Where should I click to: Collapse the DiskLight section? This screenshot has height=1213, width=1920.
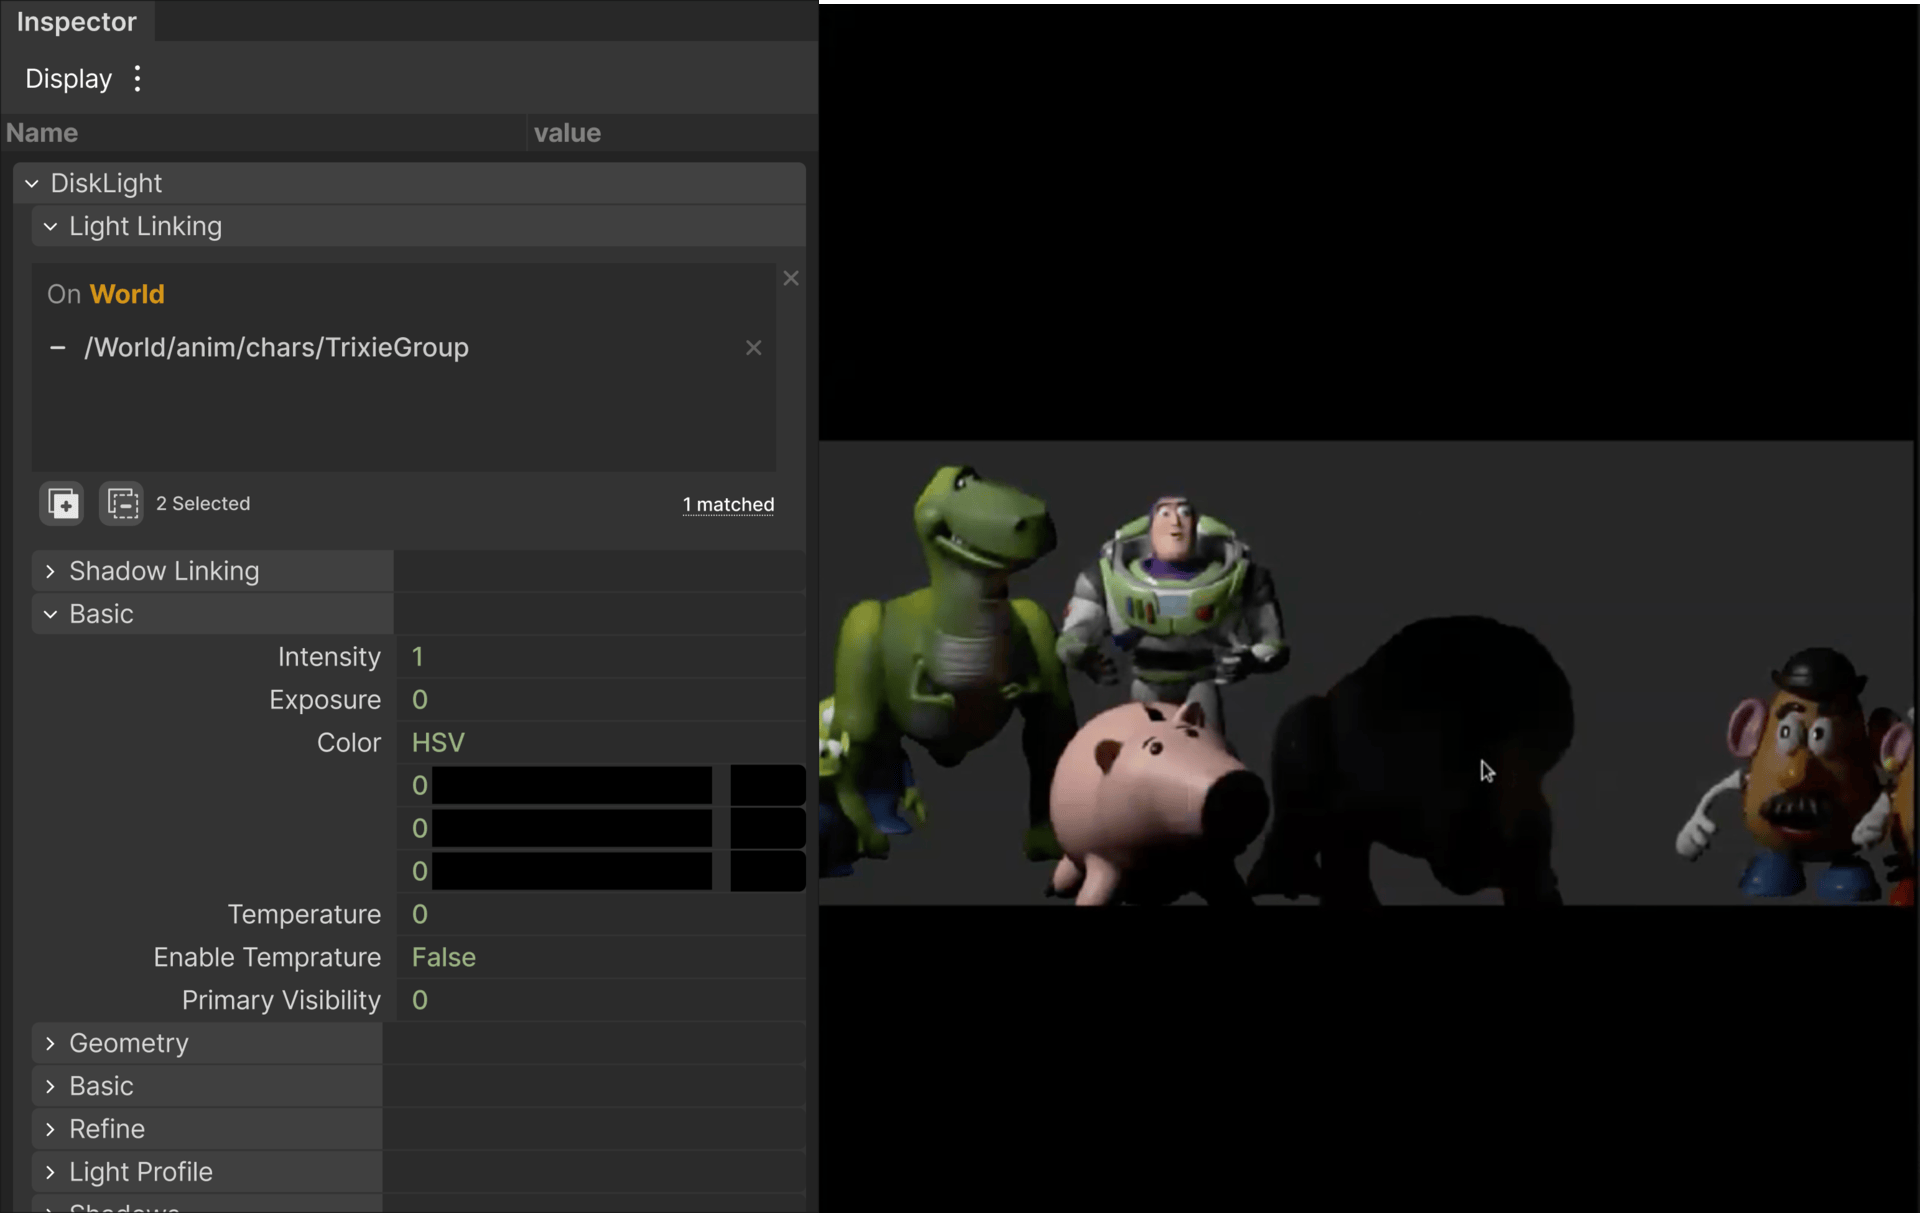[32, 184]
